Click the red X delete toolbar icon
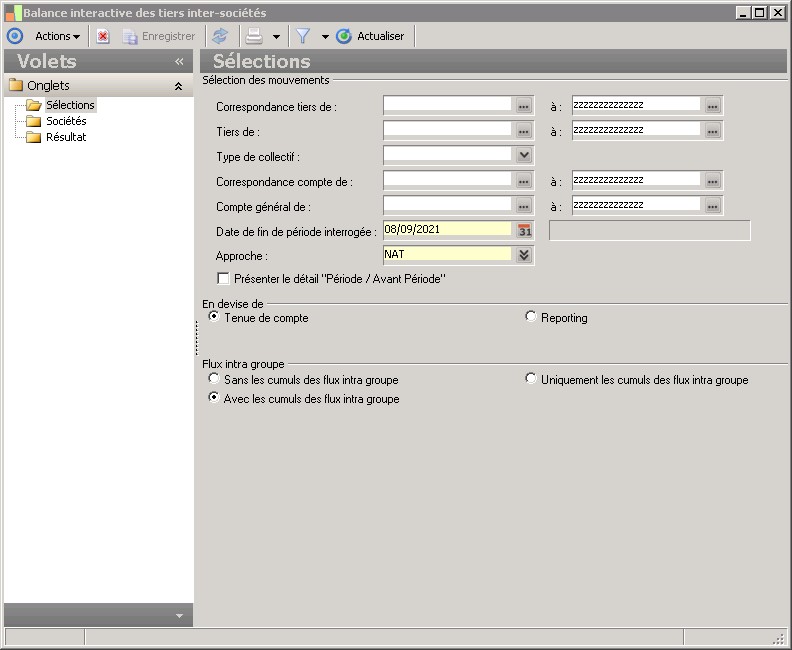The width and height of the screenshot is (792, 650). click(x=103, y=36)
